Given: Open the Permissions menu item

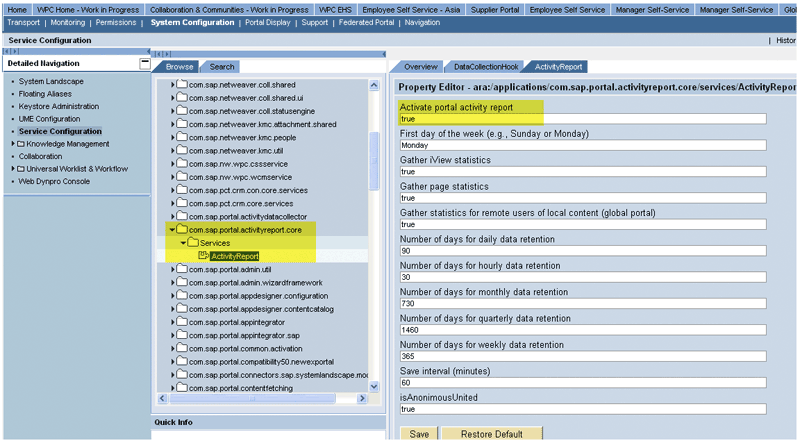Looking at the screenshot, I should click(116, 22).
